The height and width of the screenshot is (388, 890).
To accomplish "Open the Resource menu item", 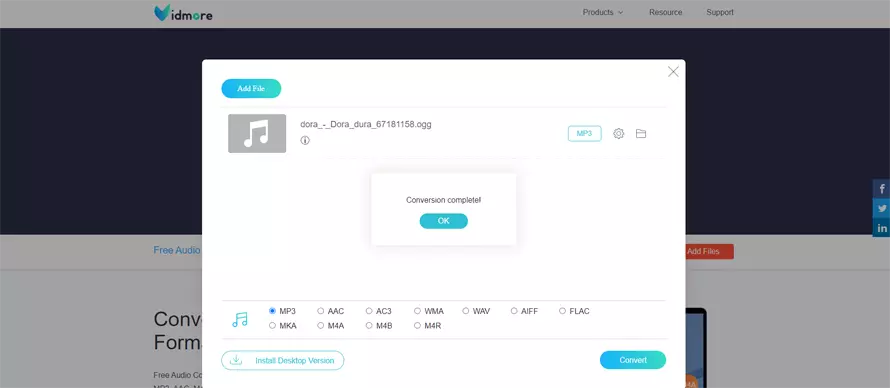I will coord(665,12).
